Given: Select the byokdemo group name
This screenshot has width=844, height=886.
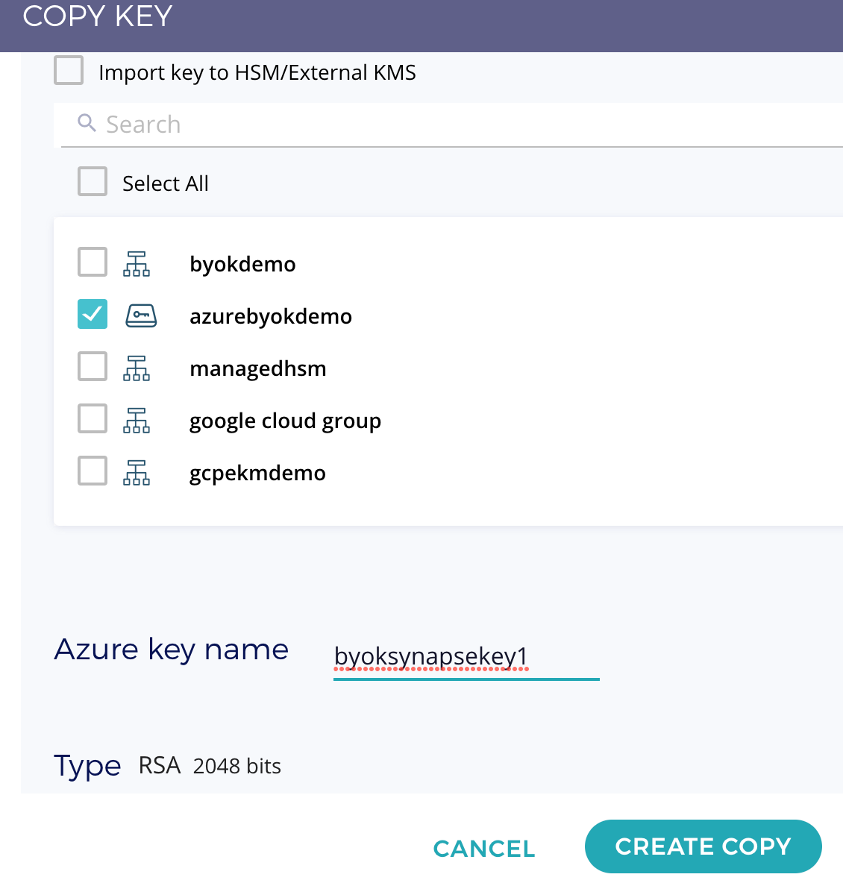Looking at the screenshot, I should tap(242, 264).
